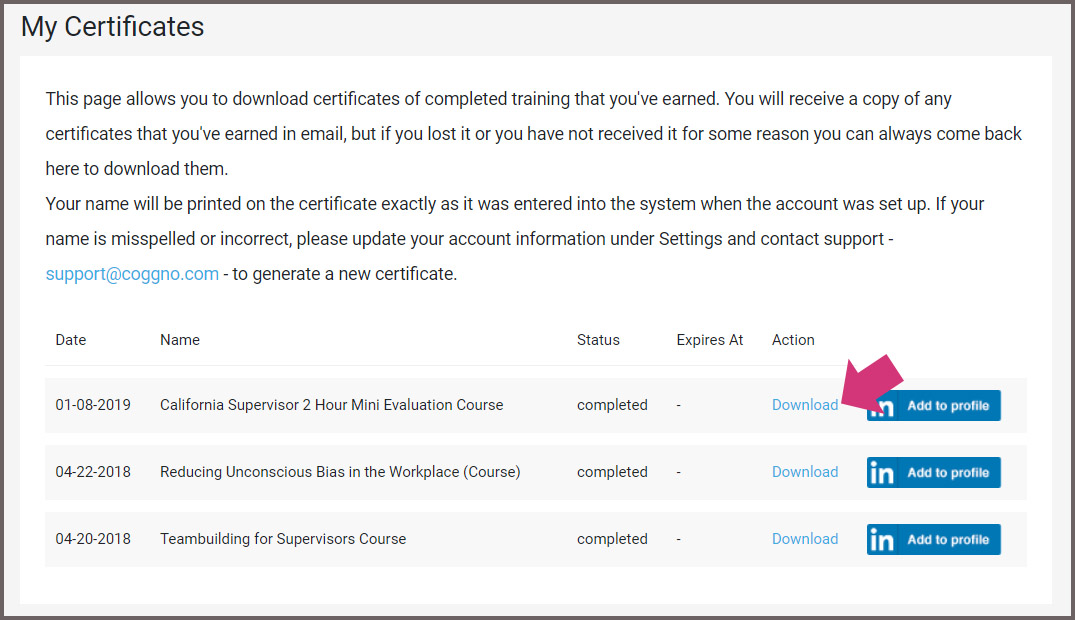This screenshot has width=1075, height=620.
Task: Download Teambuilding for Supervisors certificate
Action: click(805, 539)
